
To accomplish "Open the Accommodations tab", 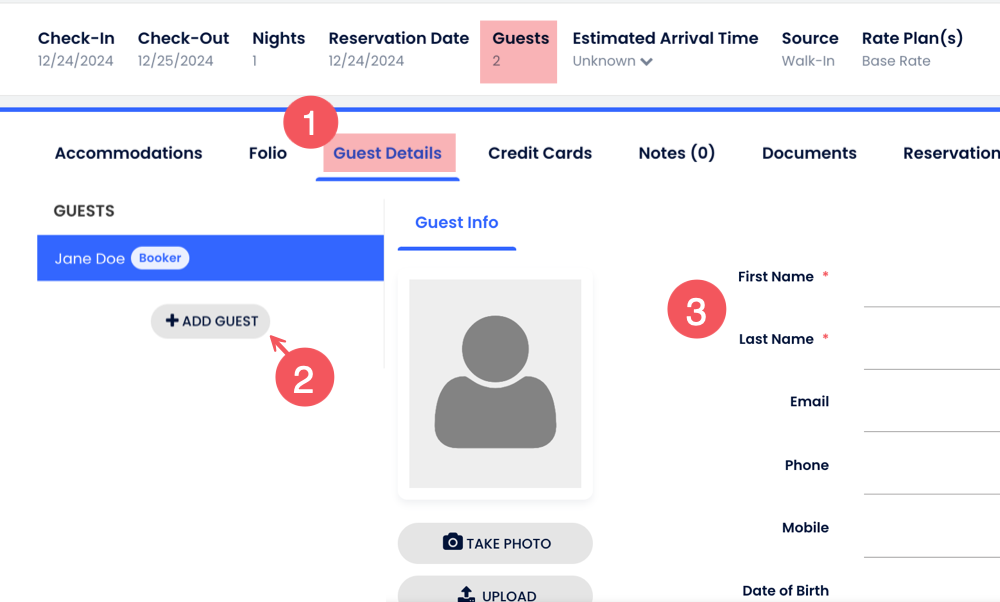I will click(x=128, y=153).
